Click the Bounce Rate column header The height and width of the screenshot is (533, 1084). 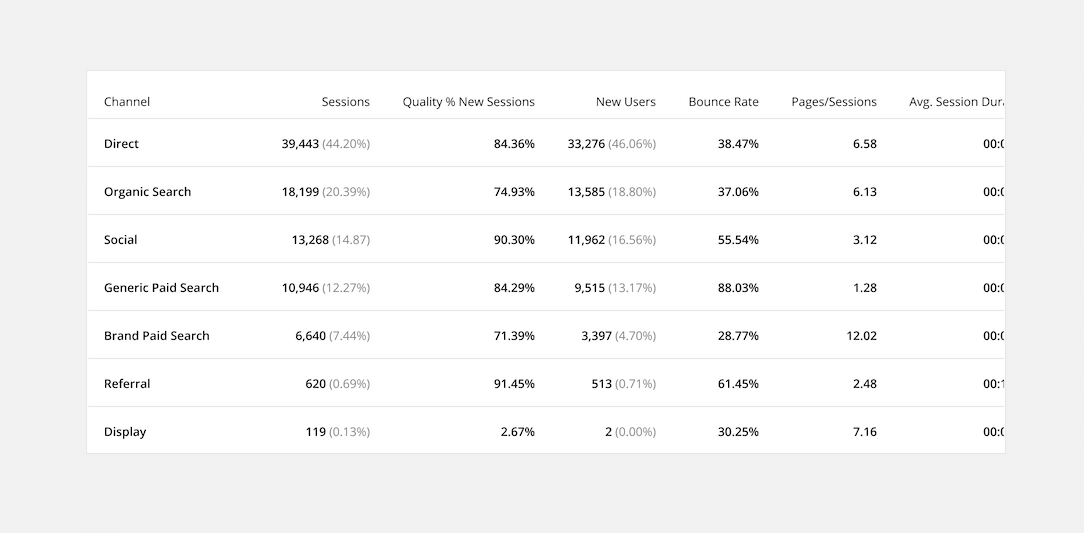723,102
